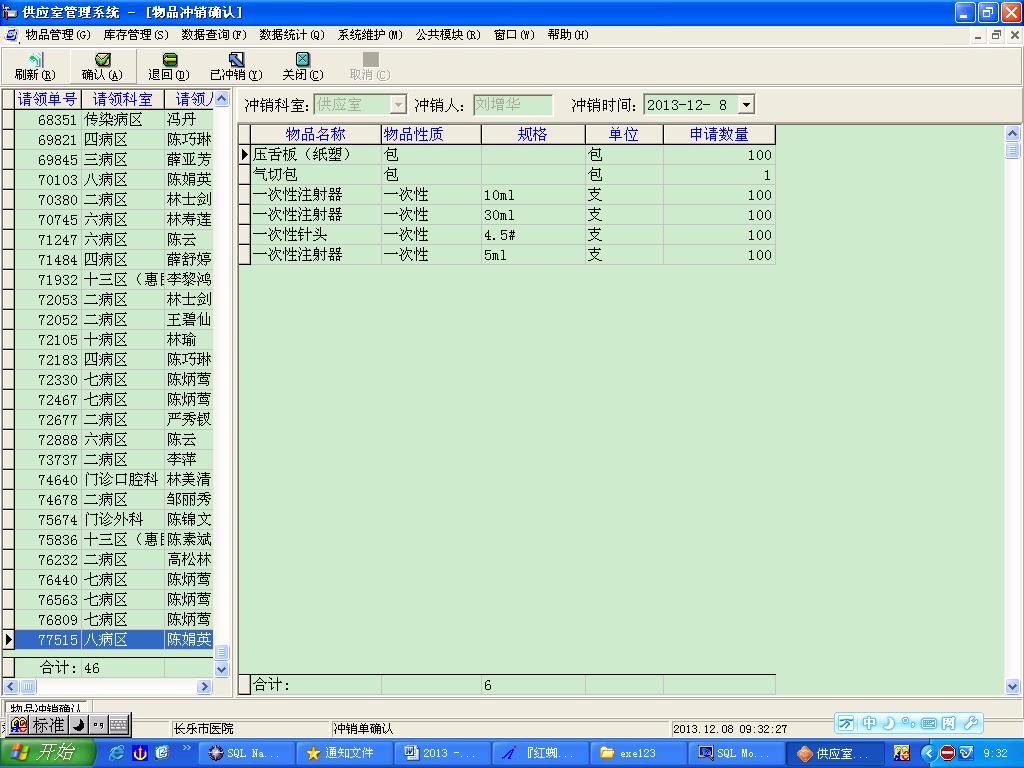
Task: Open the 公共模块 menu
Action: (x=448, y=35)
